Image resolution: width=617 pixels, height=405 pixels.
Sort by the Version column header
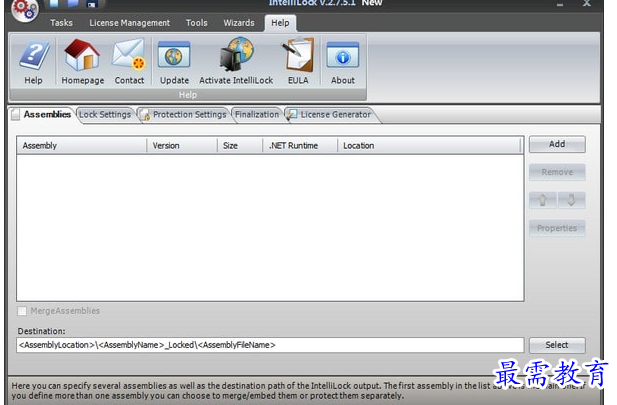(182, 146)
